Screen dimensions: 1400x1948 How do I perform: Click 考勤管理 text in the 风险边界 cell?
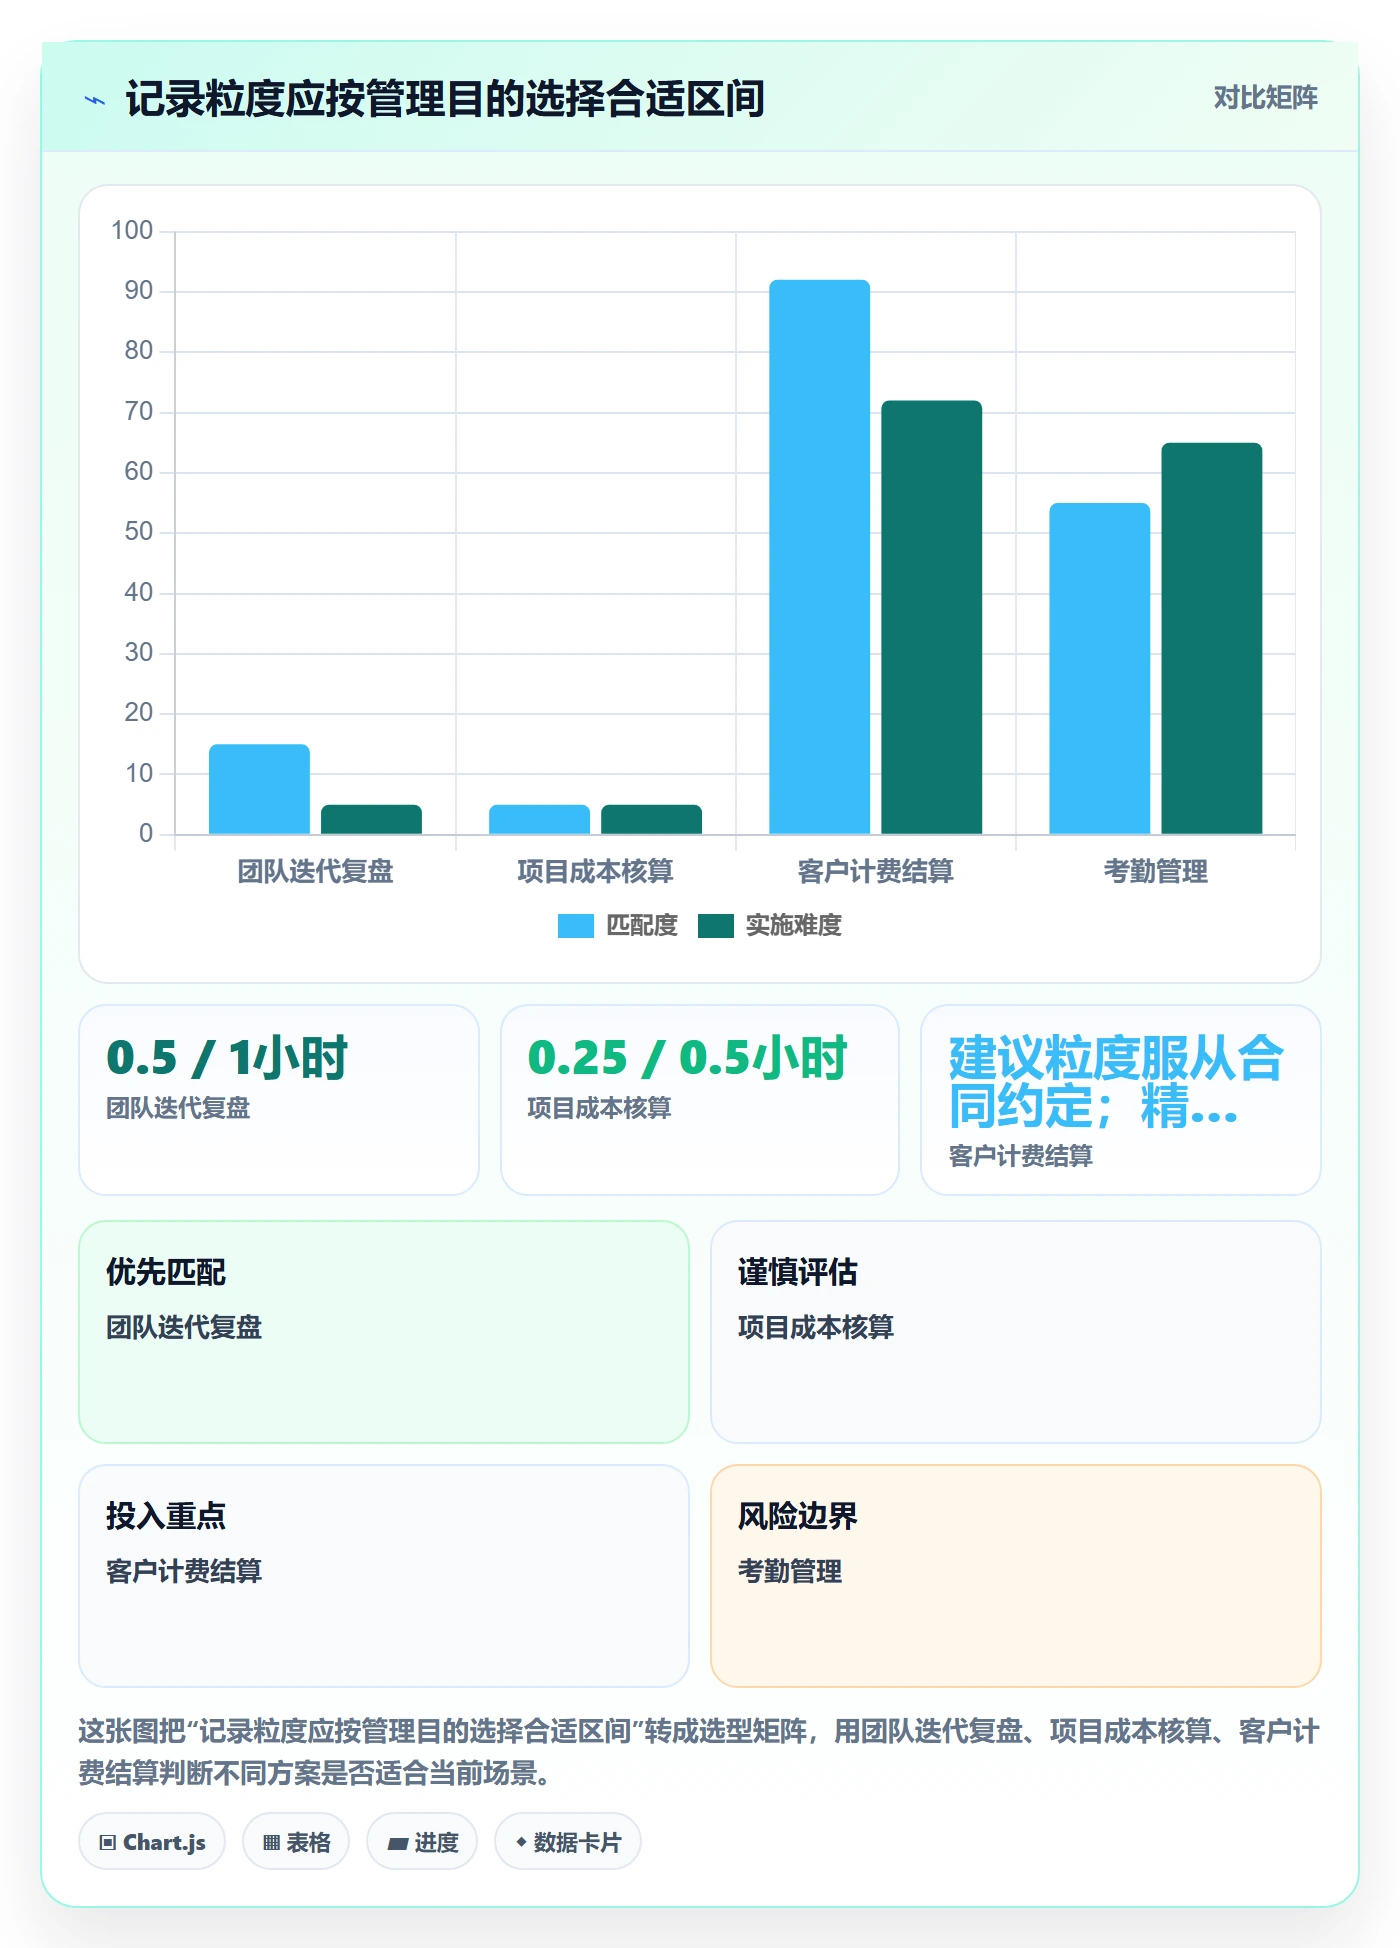point(790,1571)
